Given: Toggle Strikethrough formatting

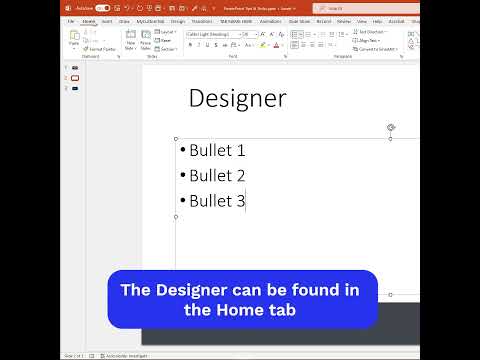Looking at the screenshot, I should click(x=225, y=45).
